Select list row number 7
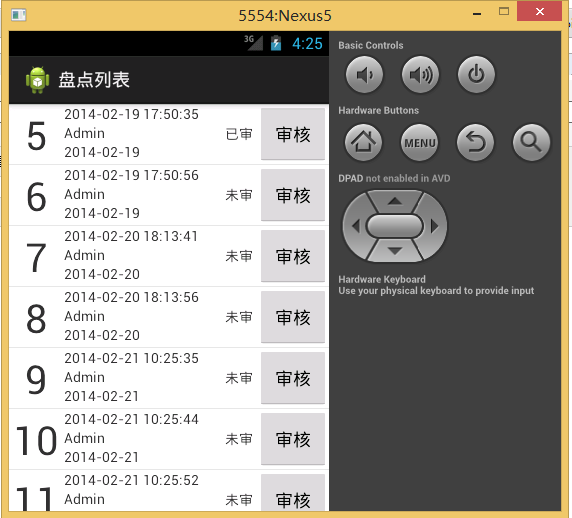 169,256
